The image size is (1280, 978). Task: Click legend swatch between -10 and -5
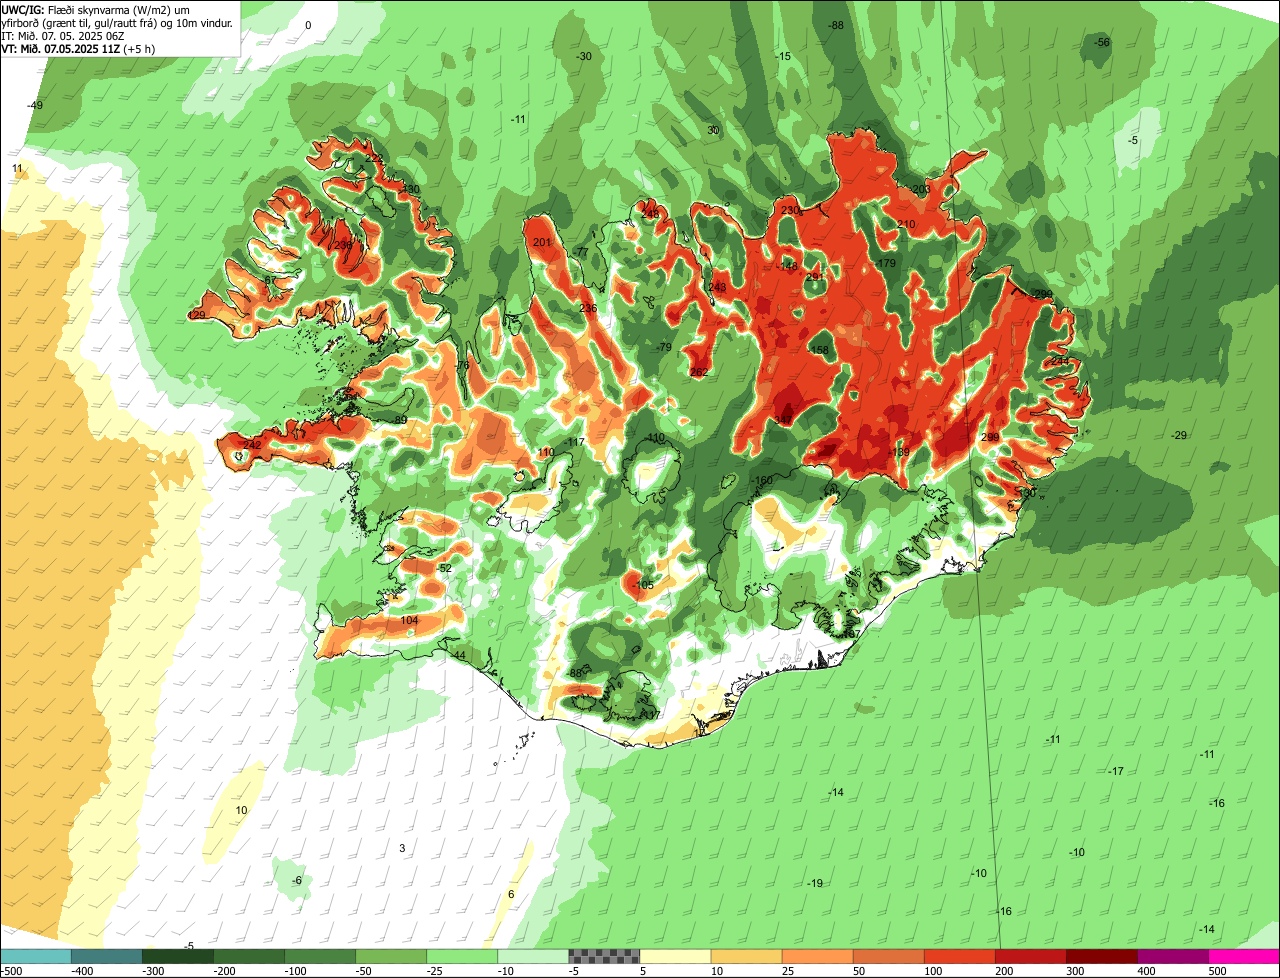click(x=533, y=956)
